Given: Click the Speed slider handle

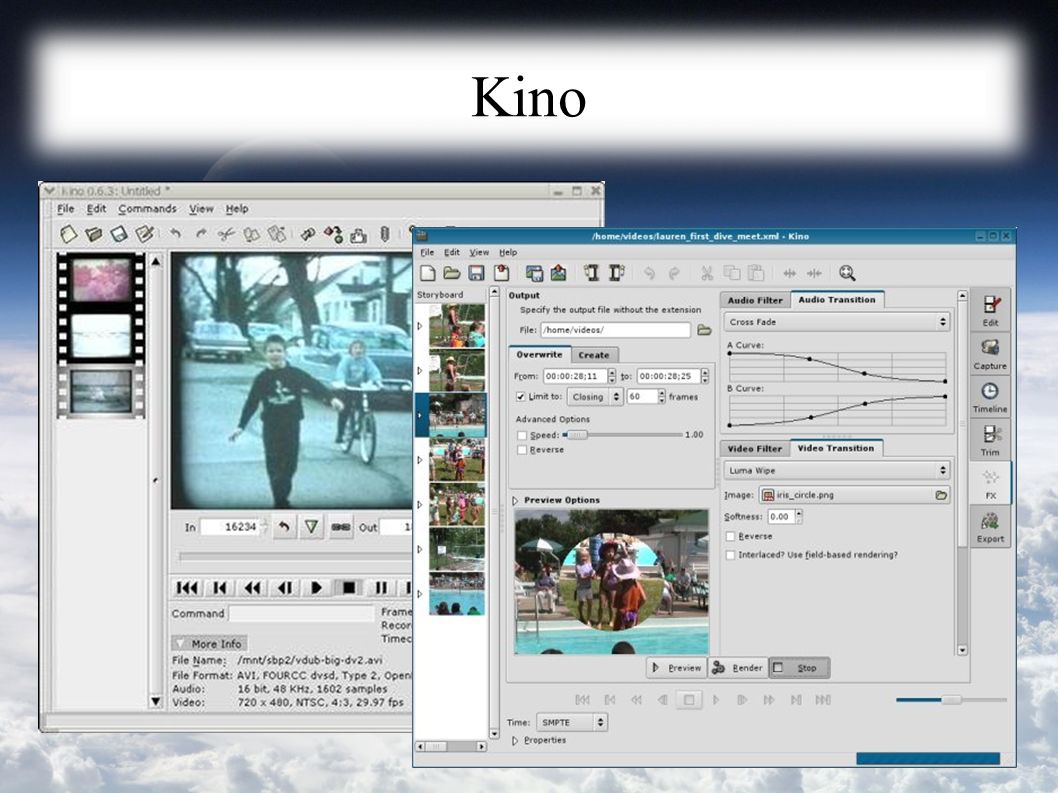Looking at the screenshot, I should pyautogui.click(x=578, y=435).
